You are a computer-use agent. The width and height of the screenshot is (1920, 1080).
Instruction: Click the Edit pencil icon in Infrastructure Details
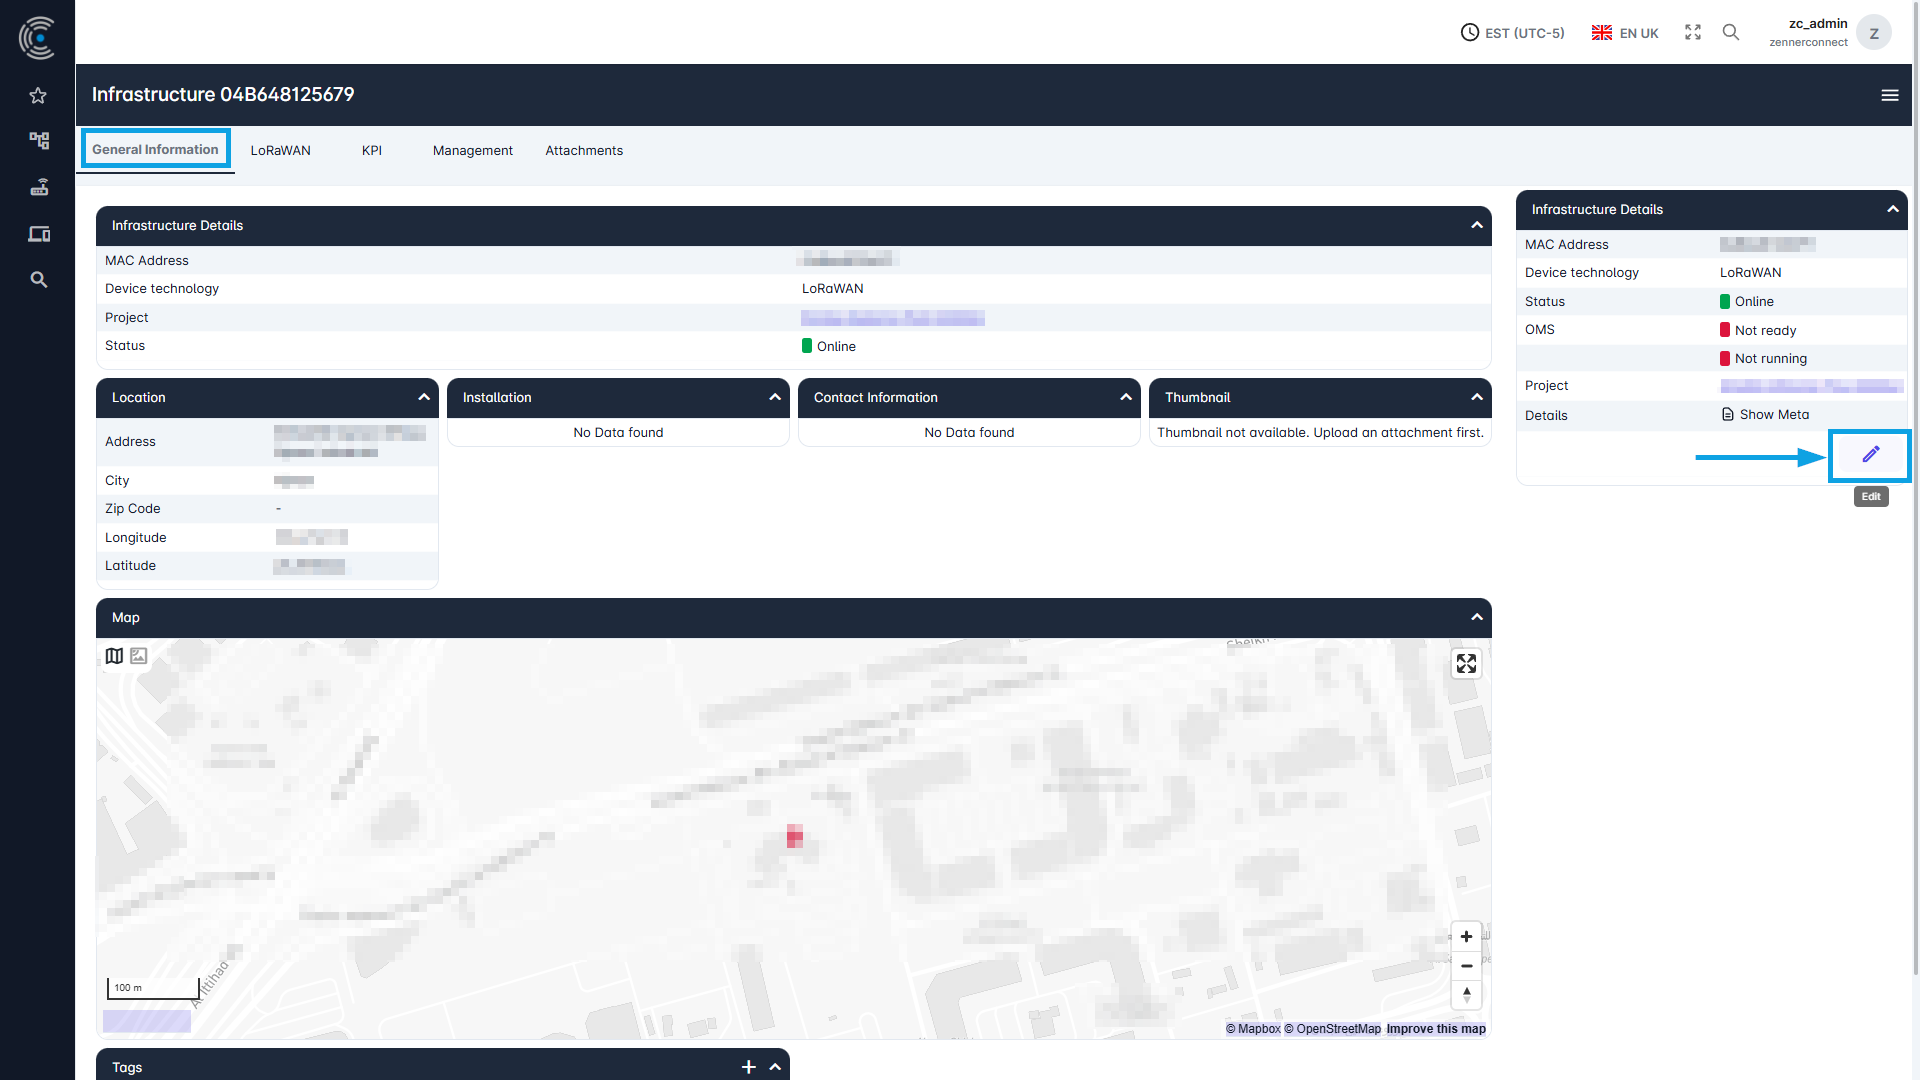click(1870, 455)
